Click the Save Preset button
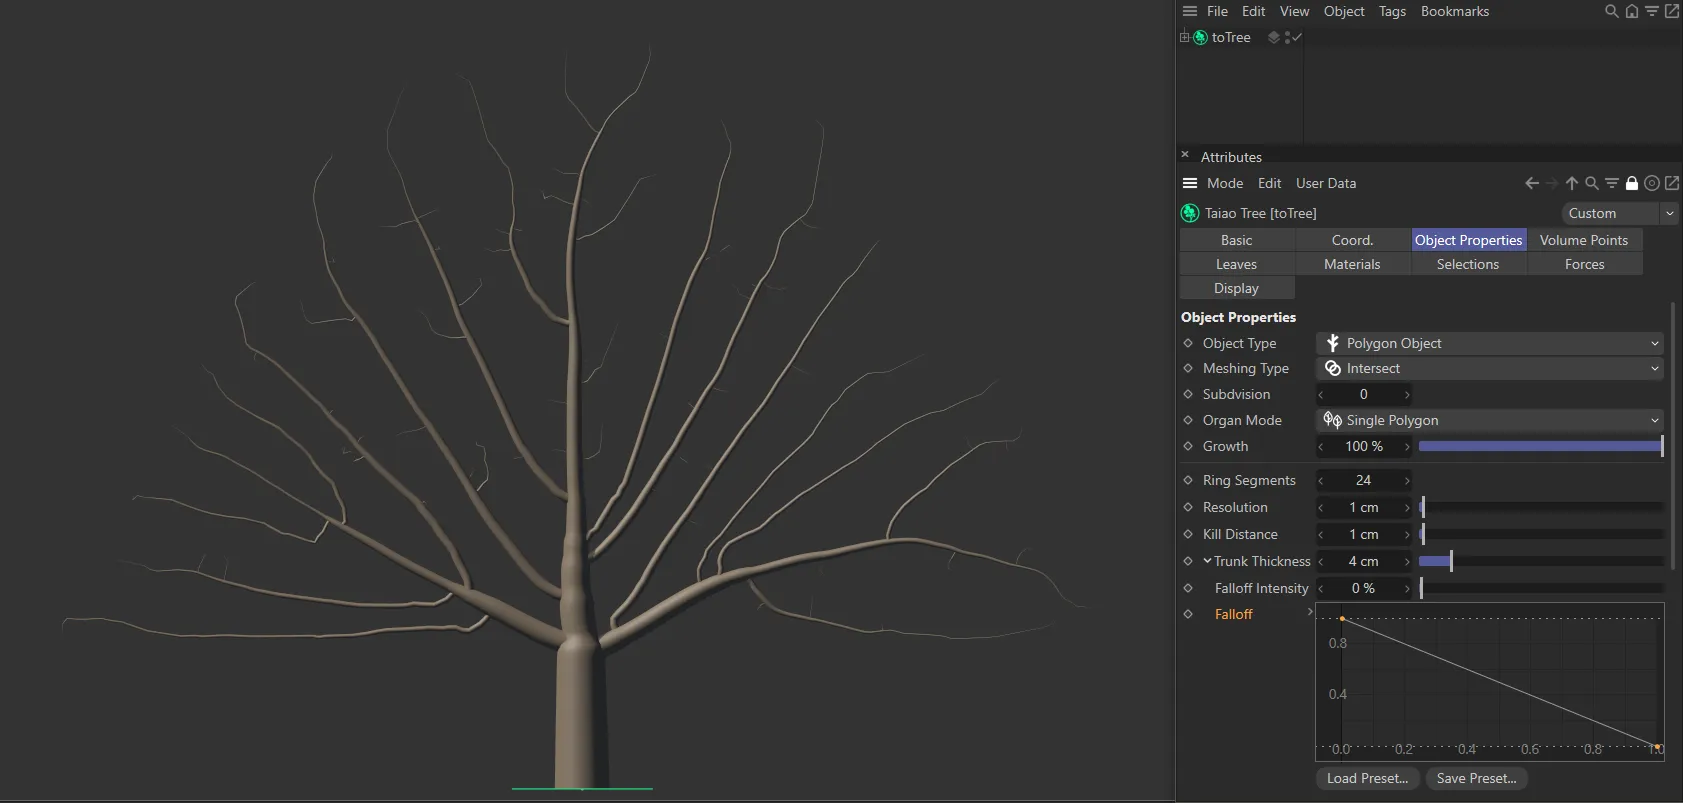Screen dimensions: 1683x803 coord(1476,778)
